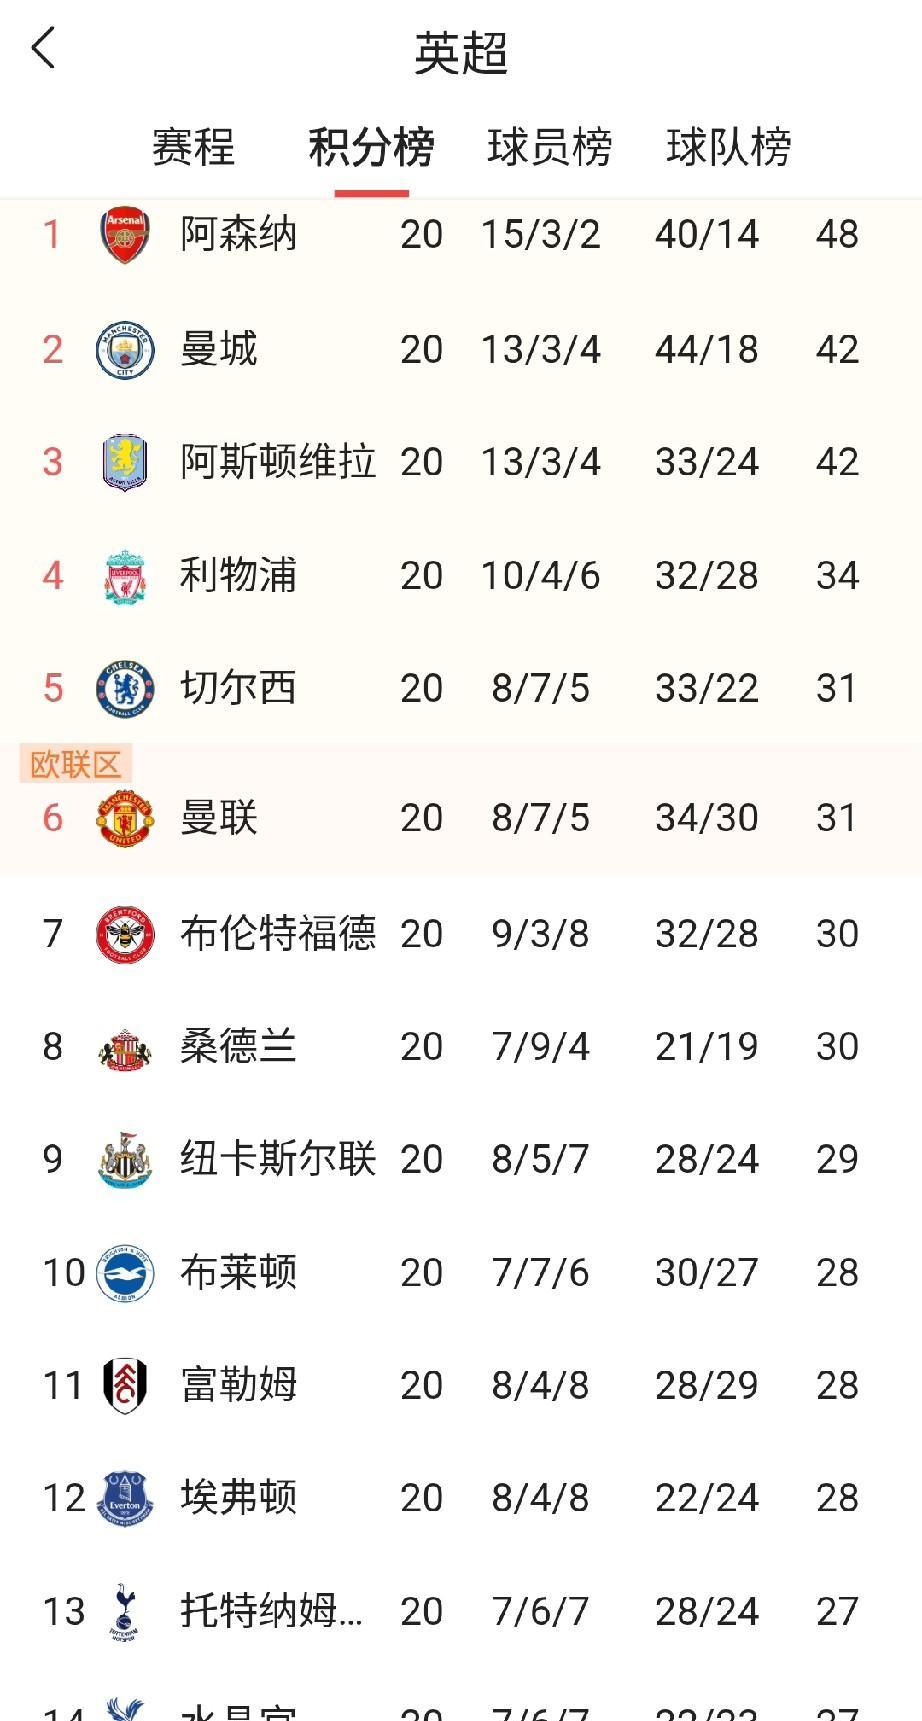
Task: Switch to the 球员榜 tab
Action: [x=549, y=148]
